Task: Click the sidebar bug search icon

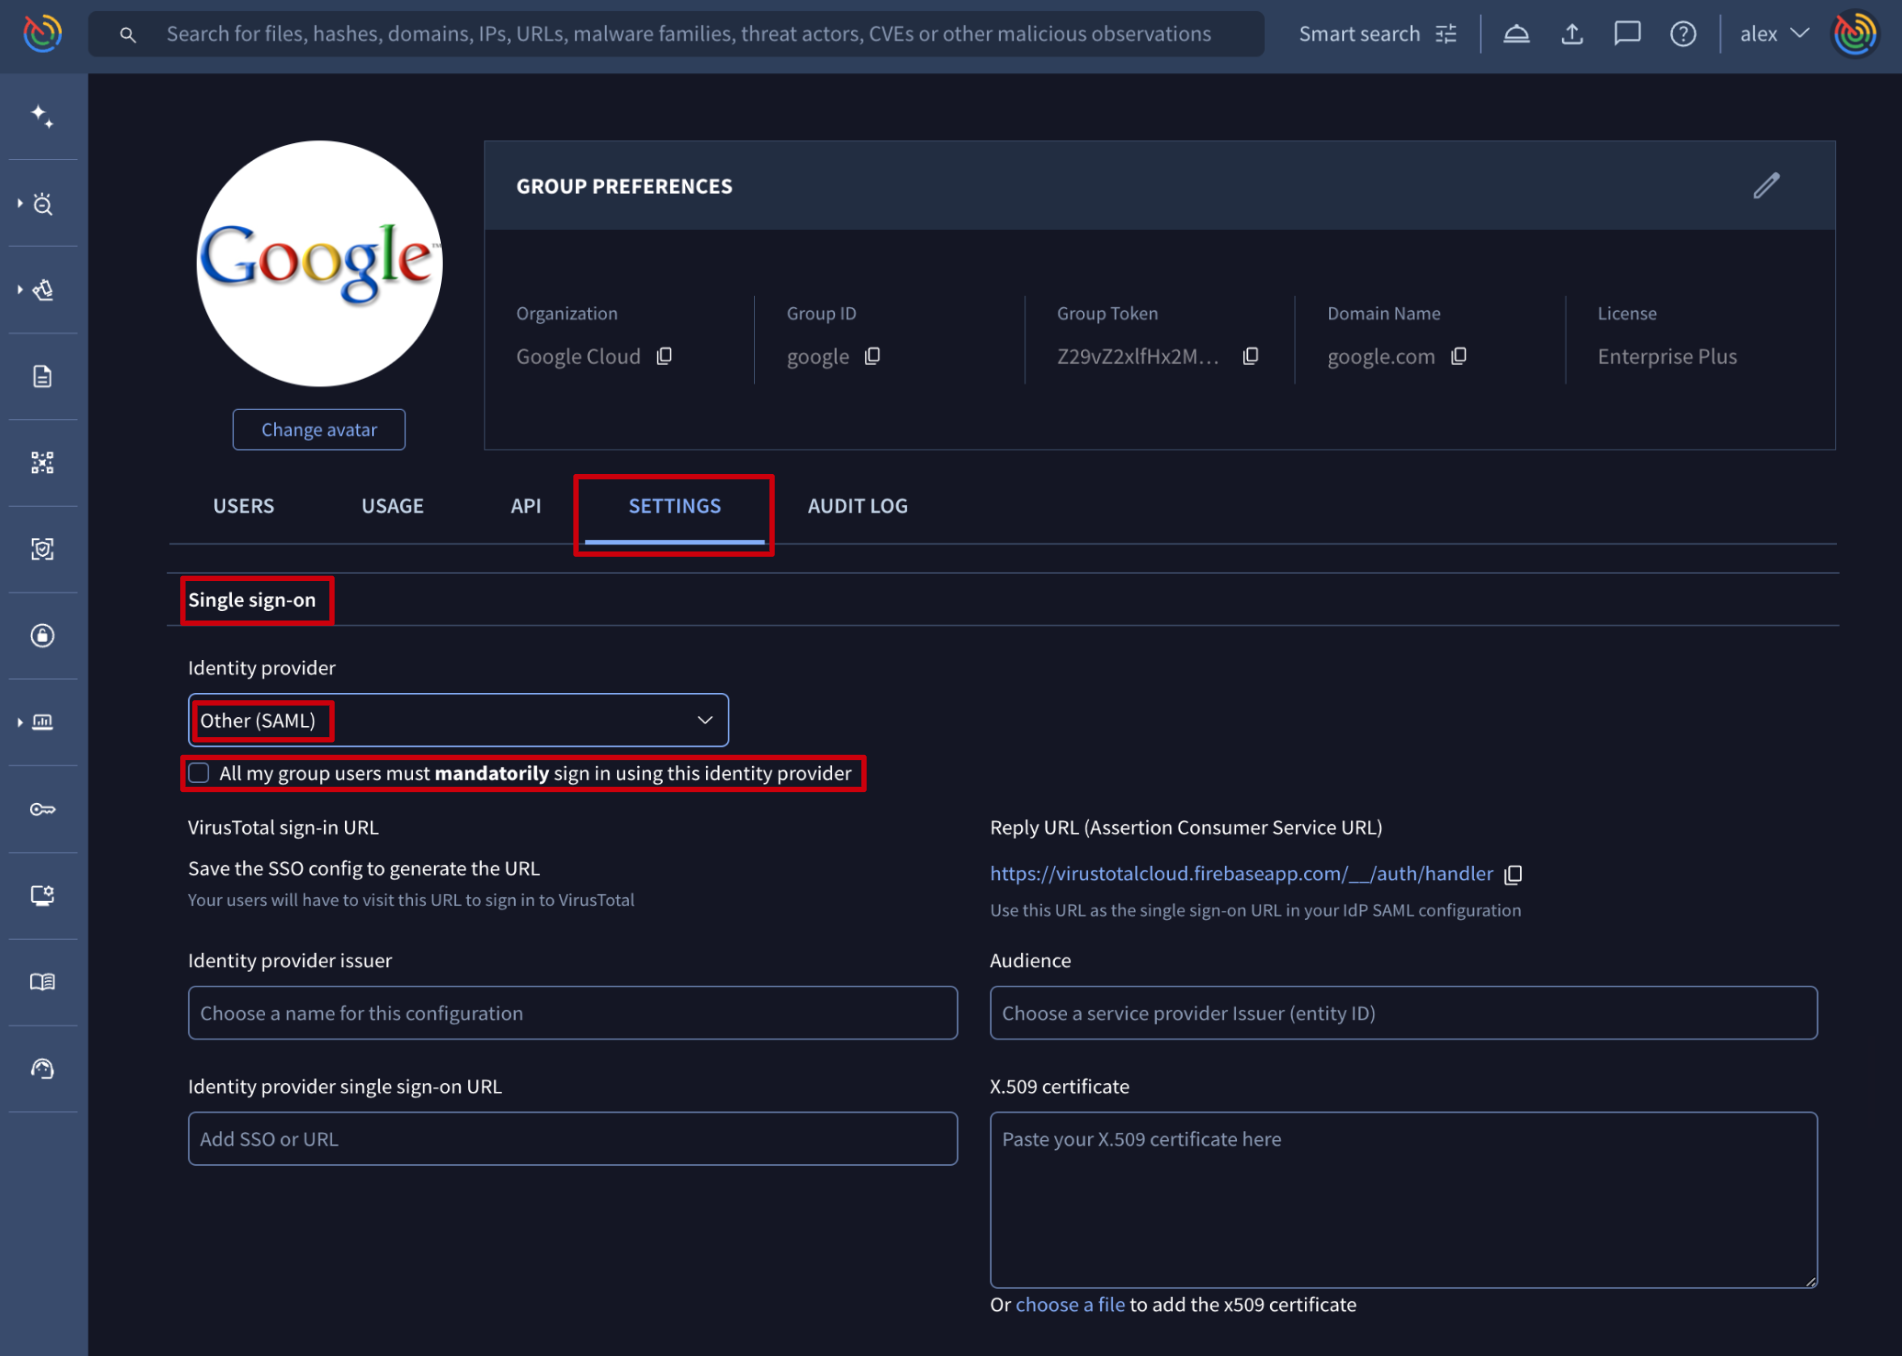Action: 43,204
